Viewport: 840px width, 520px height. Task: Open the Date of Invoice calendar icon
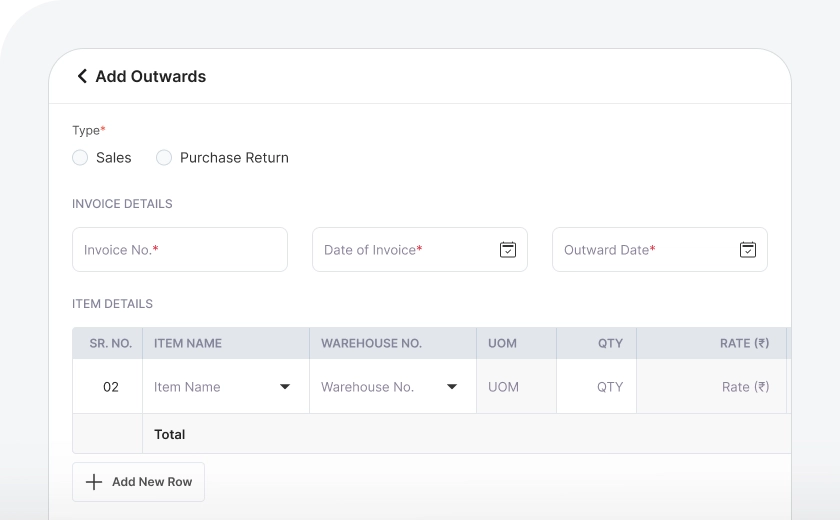(x=507, y=250)
